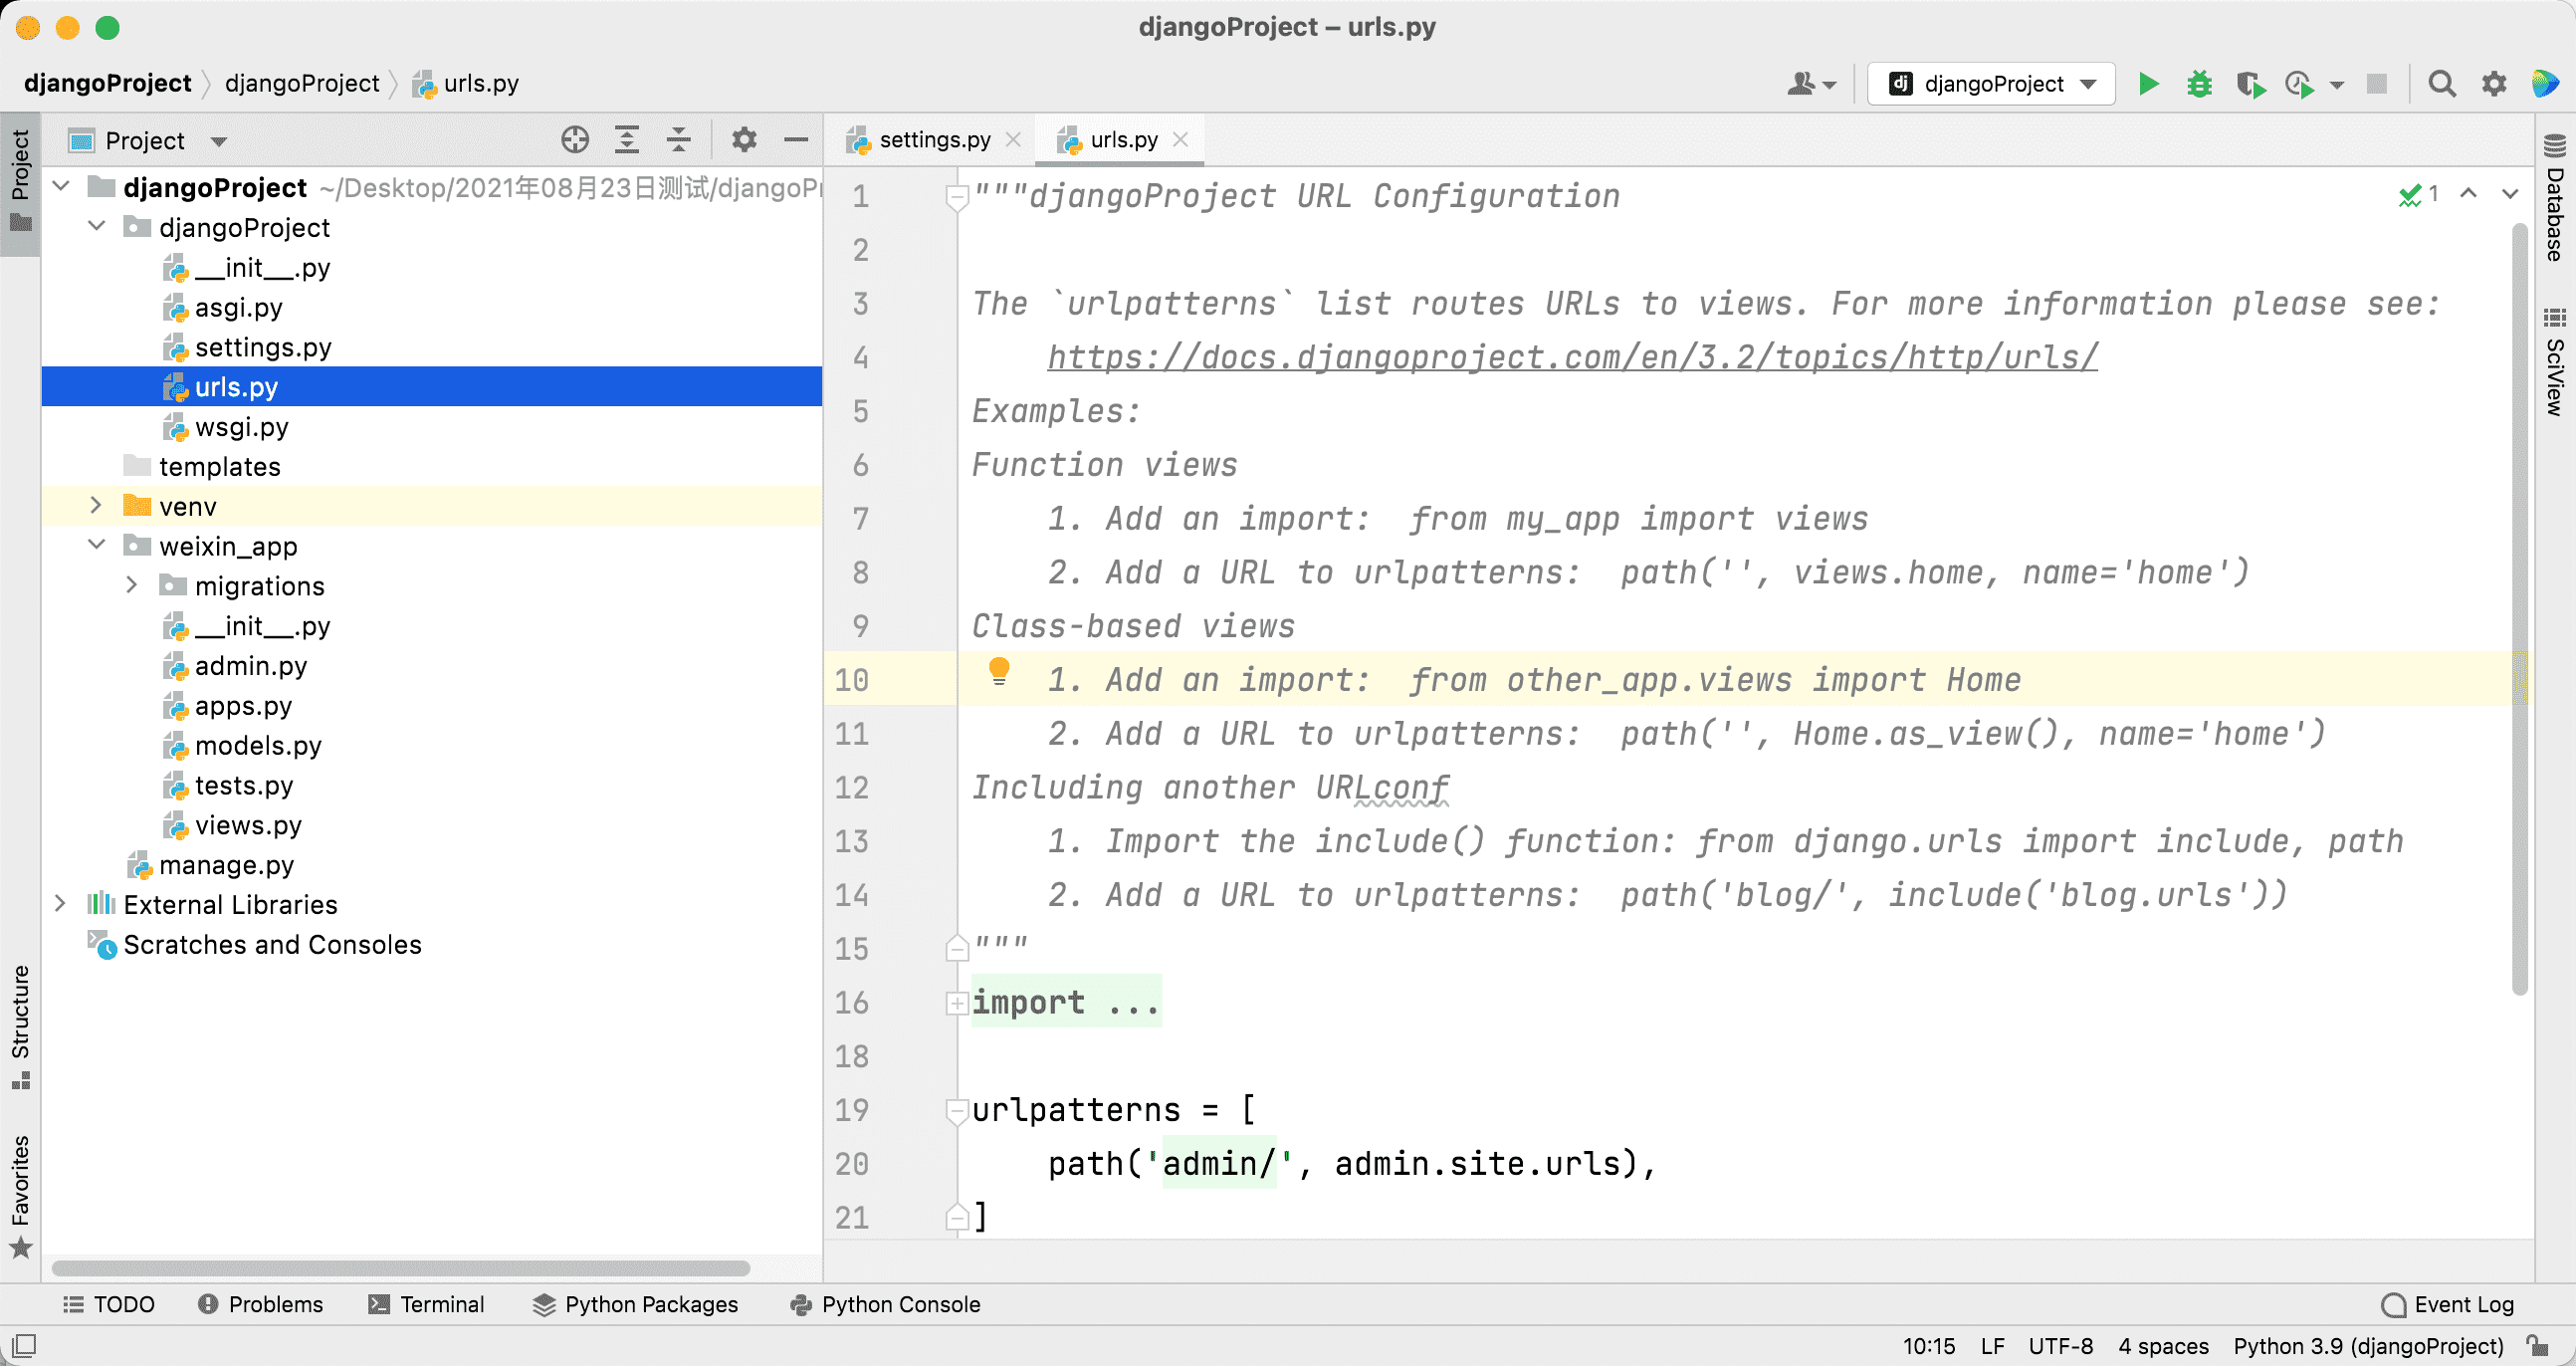
Task: Open the Project view type dropdown
Action: (x=219, y=141)
